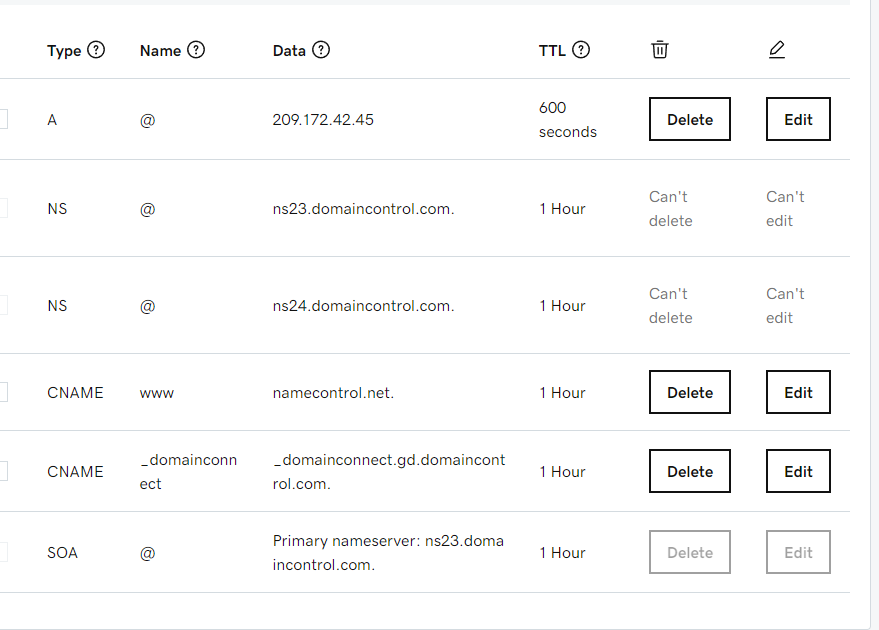Click the greyed-out SOA Edit button

tap(798, 552)
